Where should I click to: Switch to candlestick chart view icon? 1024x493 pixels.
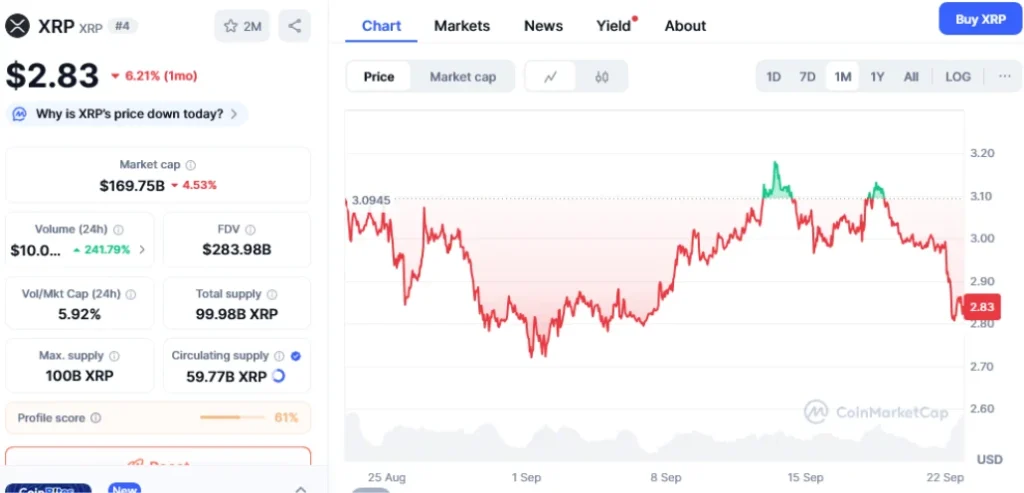pyautogui.click(x=602, y=77)
